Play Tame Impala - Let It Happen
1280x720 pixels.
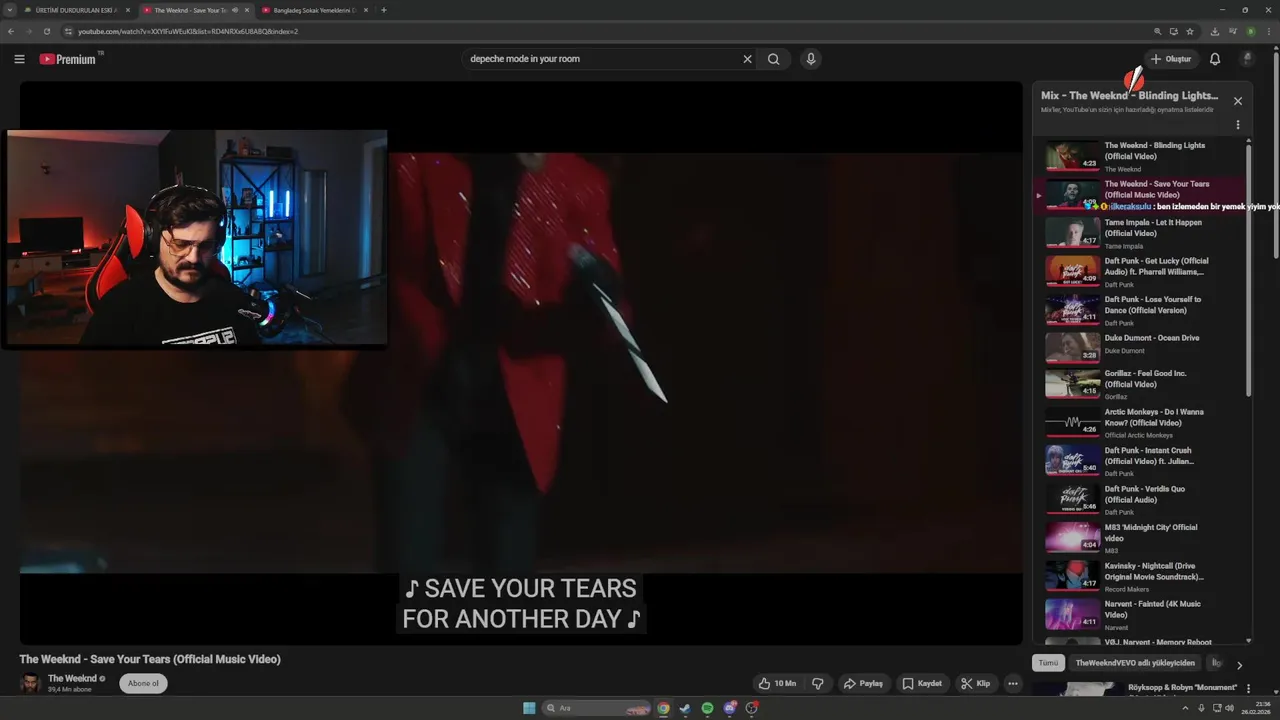click(x=1139, y=233)
